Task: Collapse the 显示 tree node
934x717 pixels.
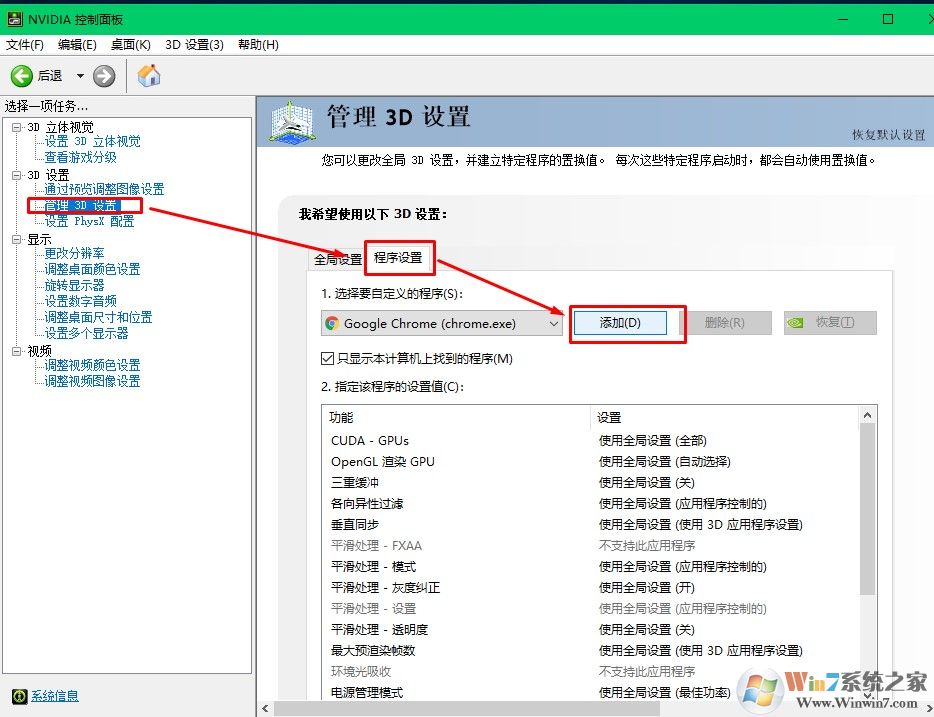Action: coord(16,240)
